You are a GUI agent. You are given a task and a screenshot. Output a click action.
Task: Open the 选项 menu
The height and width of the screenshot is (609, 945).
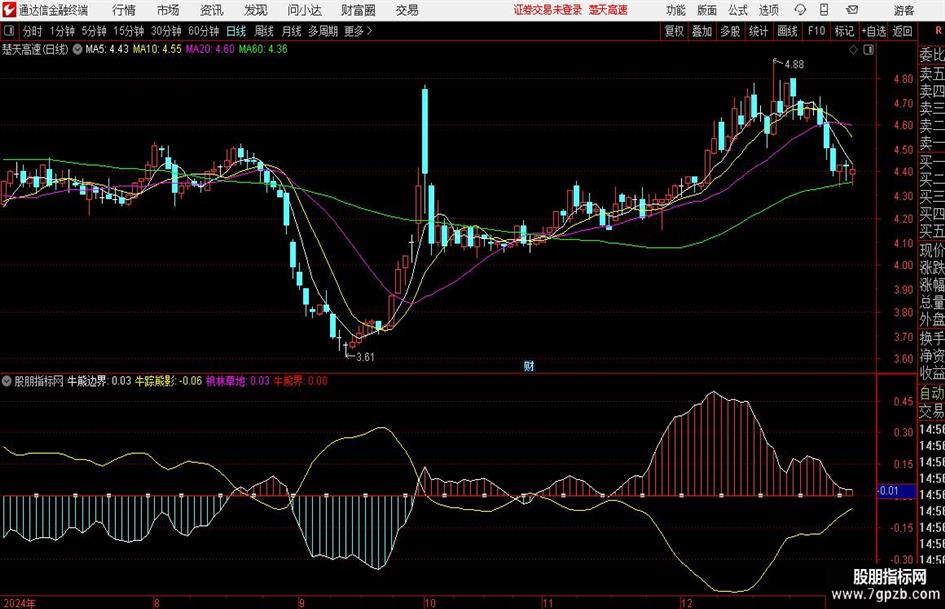pos(768,10)
